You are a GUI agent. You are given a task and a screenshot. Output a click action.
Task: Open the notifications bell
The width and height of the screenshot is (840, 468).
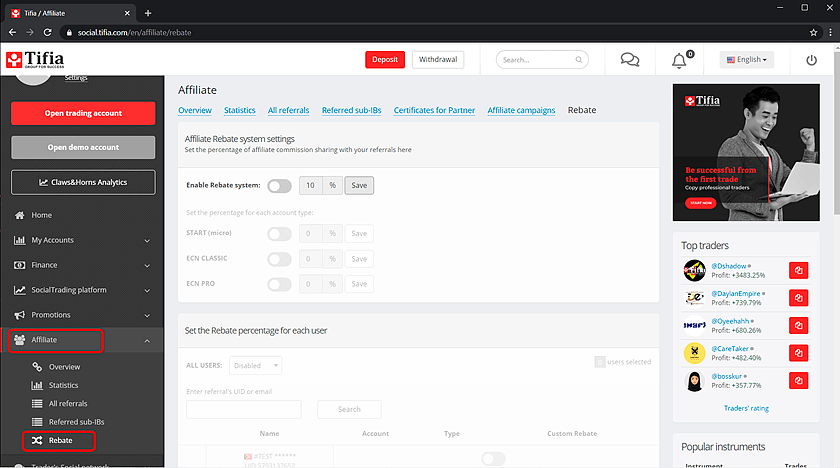[x=679, y=61]
